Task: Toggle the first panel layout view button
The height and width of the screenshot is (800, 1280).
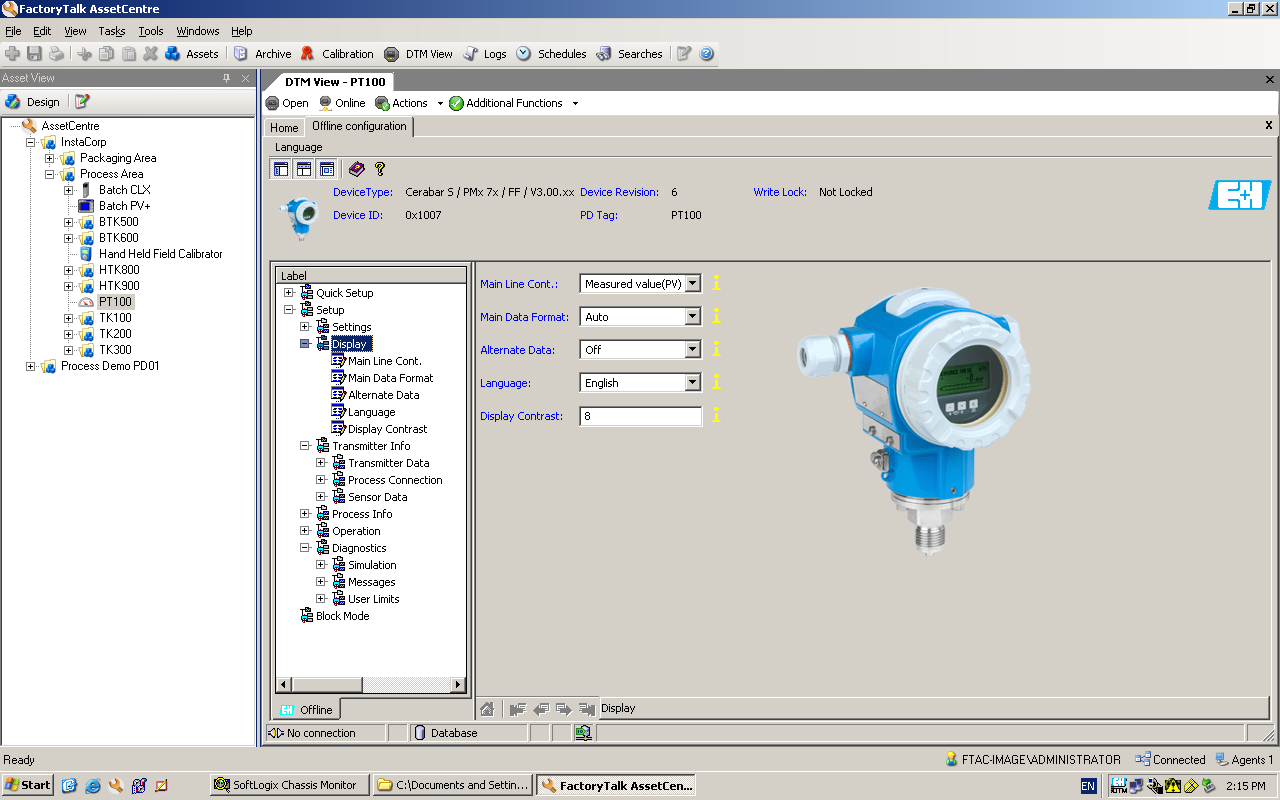Action: [x=281, y=169]
